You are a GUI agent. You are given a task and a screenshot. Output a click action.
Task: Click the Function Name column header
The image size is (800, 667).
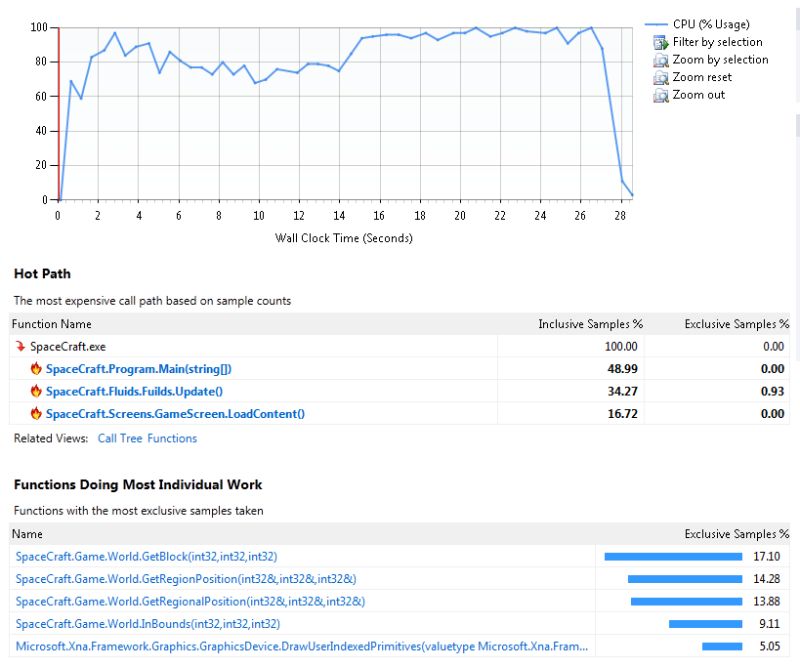52,324
